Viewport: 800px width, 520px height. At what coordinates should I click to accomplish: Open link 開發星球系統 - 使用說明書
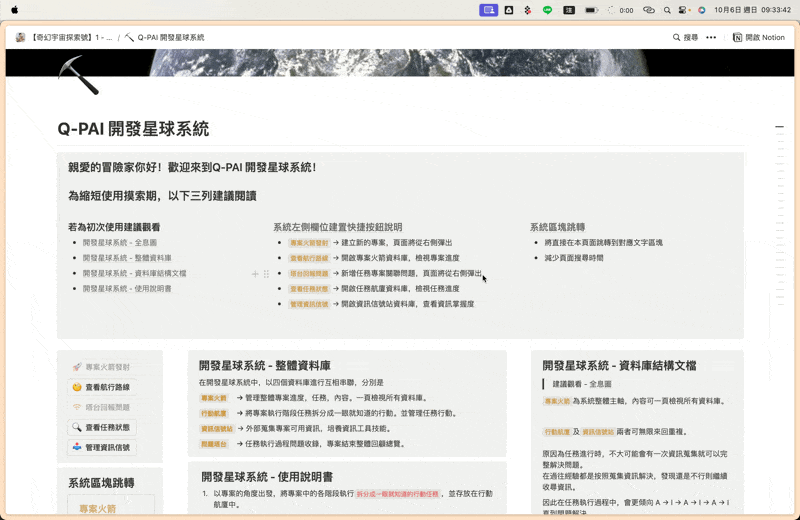coord(127,289)
